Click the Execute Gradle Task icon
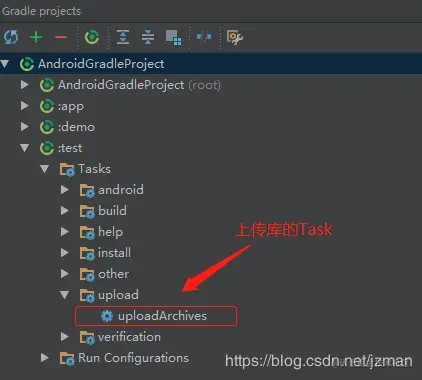 pos(92,37)
